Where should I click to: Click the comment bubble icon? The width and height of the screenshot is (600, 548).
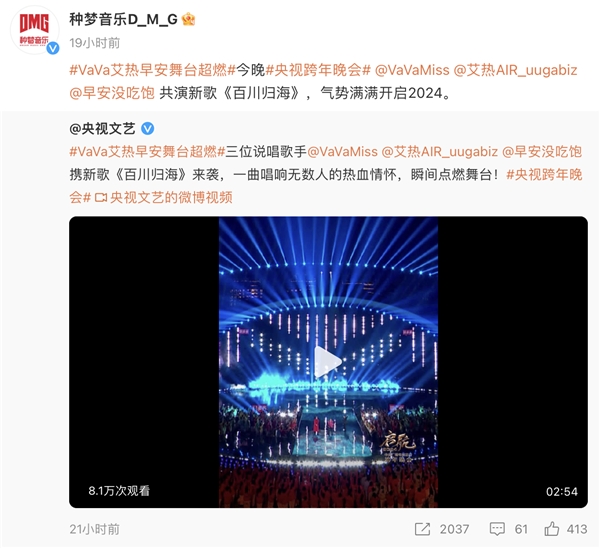coord(497,529)
